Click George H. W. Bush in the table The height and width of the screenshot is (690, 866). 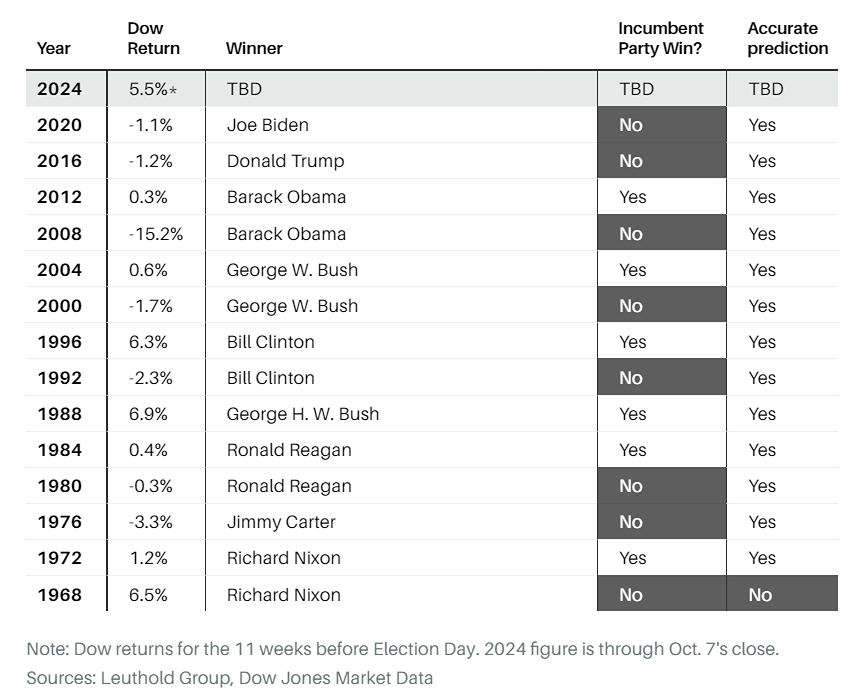[303, 414]
